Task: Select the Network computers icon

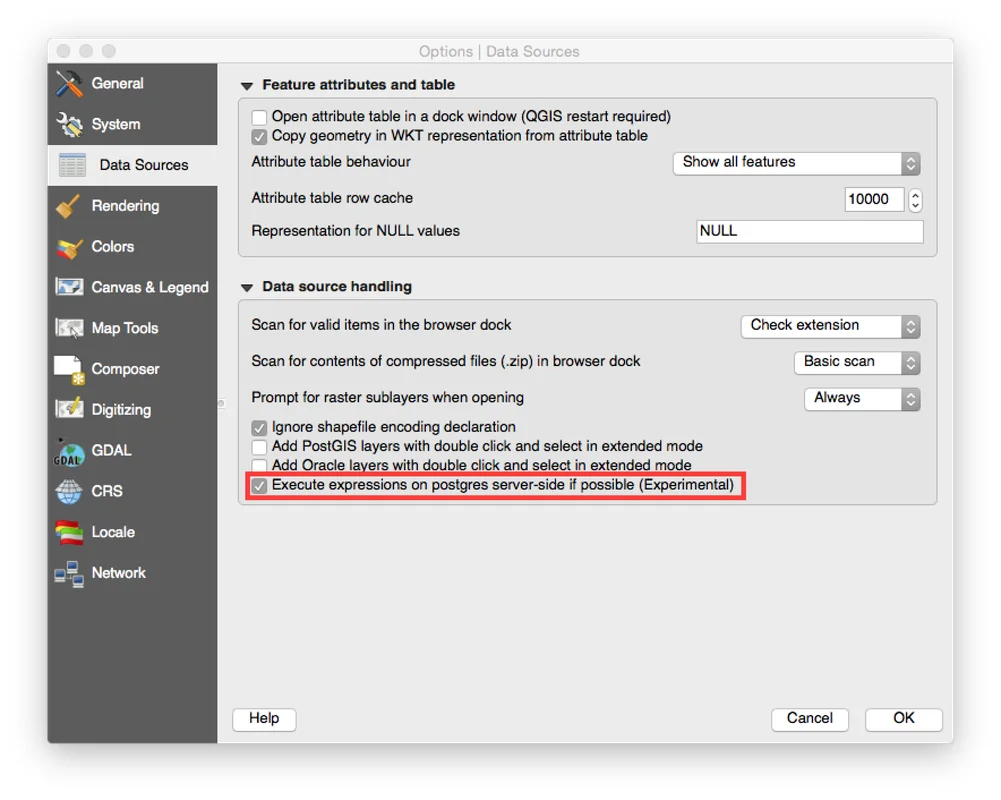Action: point(69,573)
